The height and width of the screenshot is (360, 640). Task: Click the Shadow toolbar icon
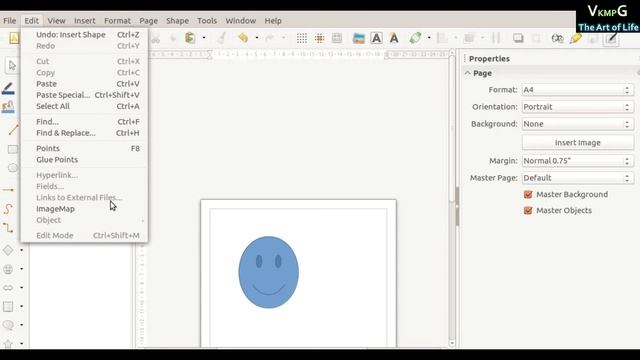coord(518,38)
